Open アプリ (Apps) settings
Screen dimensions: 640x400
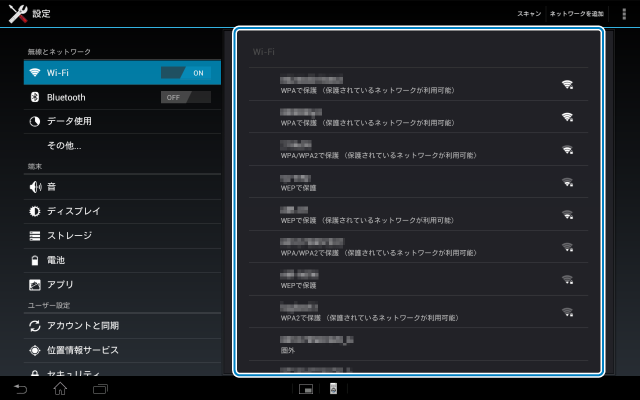[60, 285]
